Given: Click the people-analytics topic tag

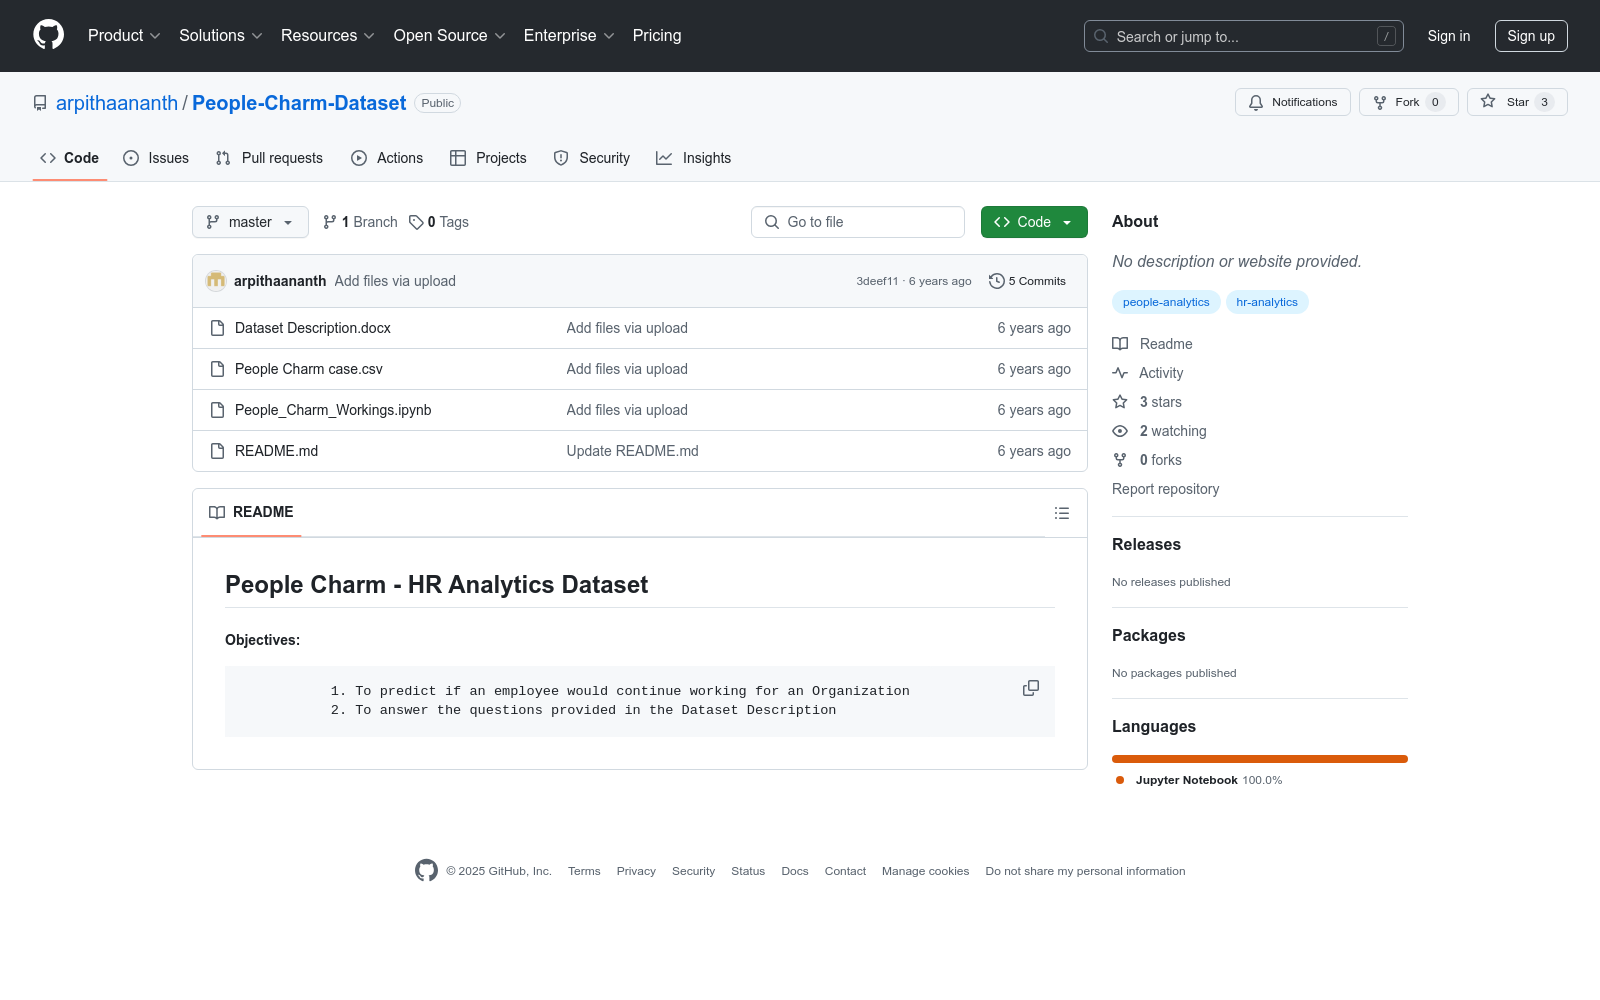Looking at the screenshot, I should tap(1166, 302).
